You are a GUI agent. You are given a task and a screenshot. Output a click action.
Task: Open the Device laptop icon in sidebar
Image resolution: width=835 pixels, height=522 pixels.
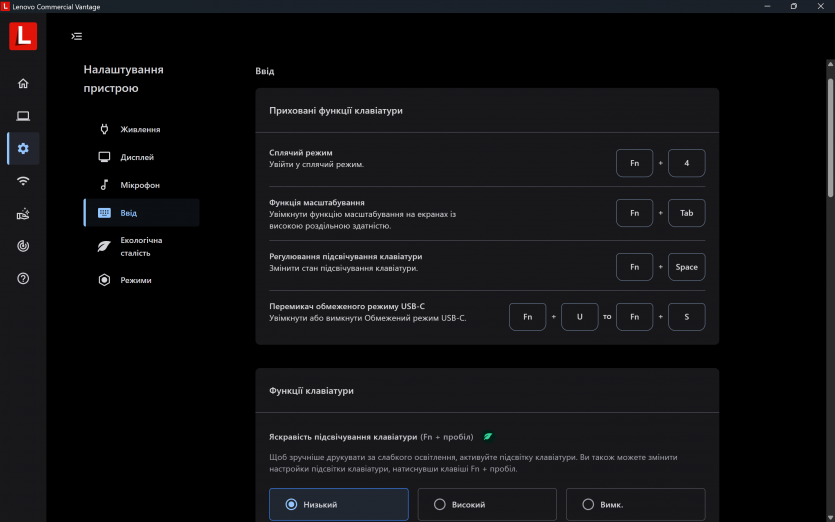[23, 116]
